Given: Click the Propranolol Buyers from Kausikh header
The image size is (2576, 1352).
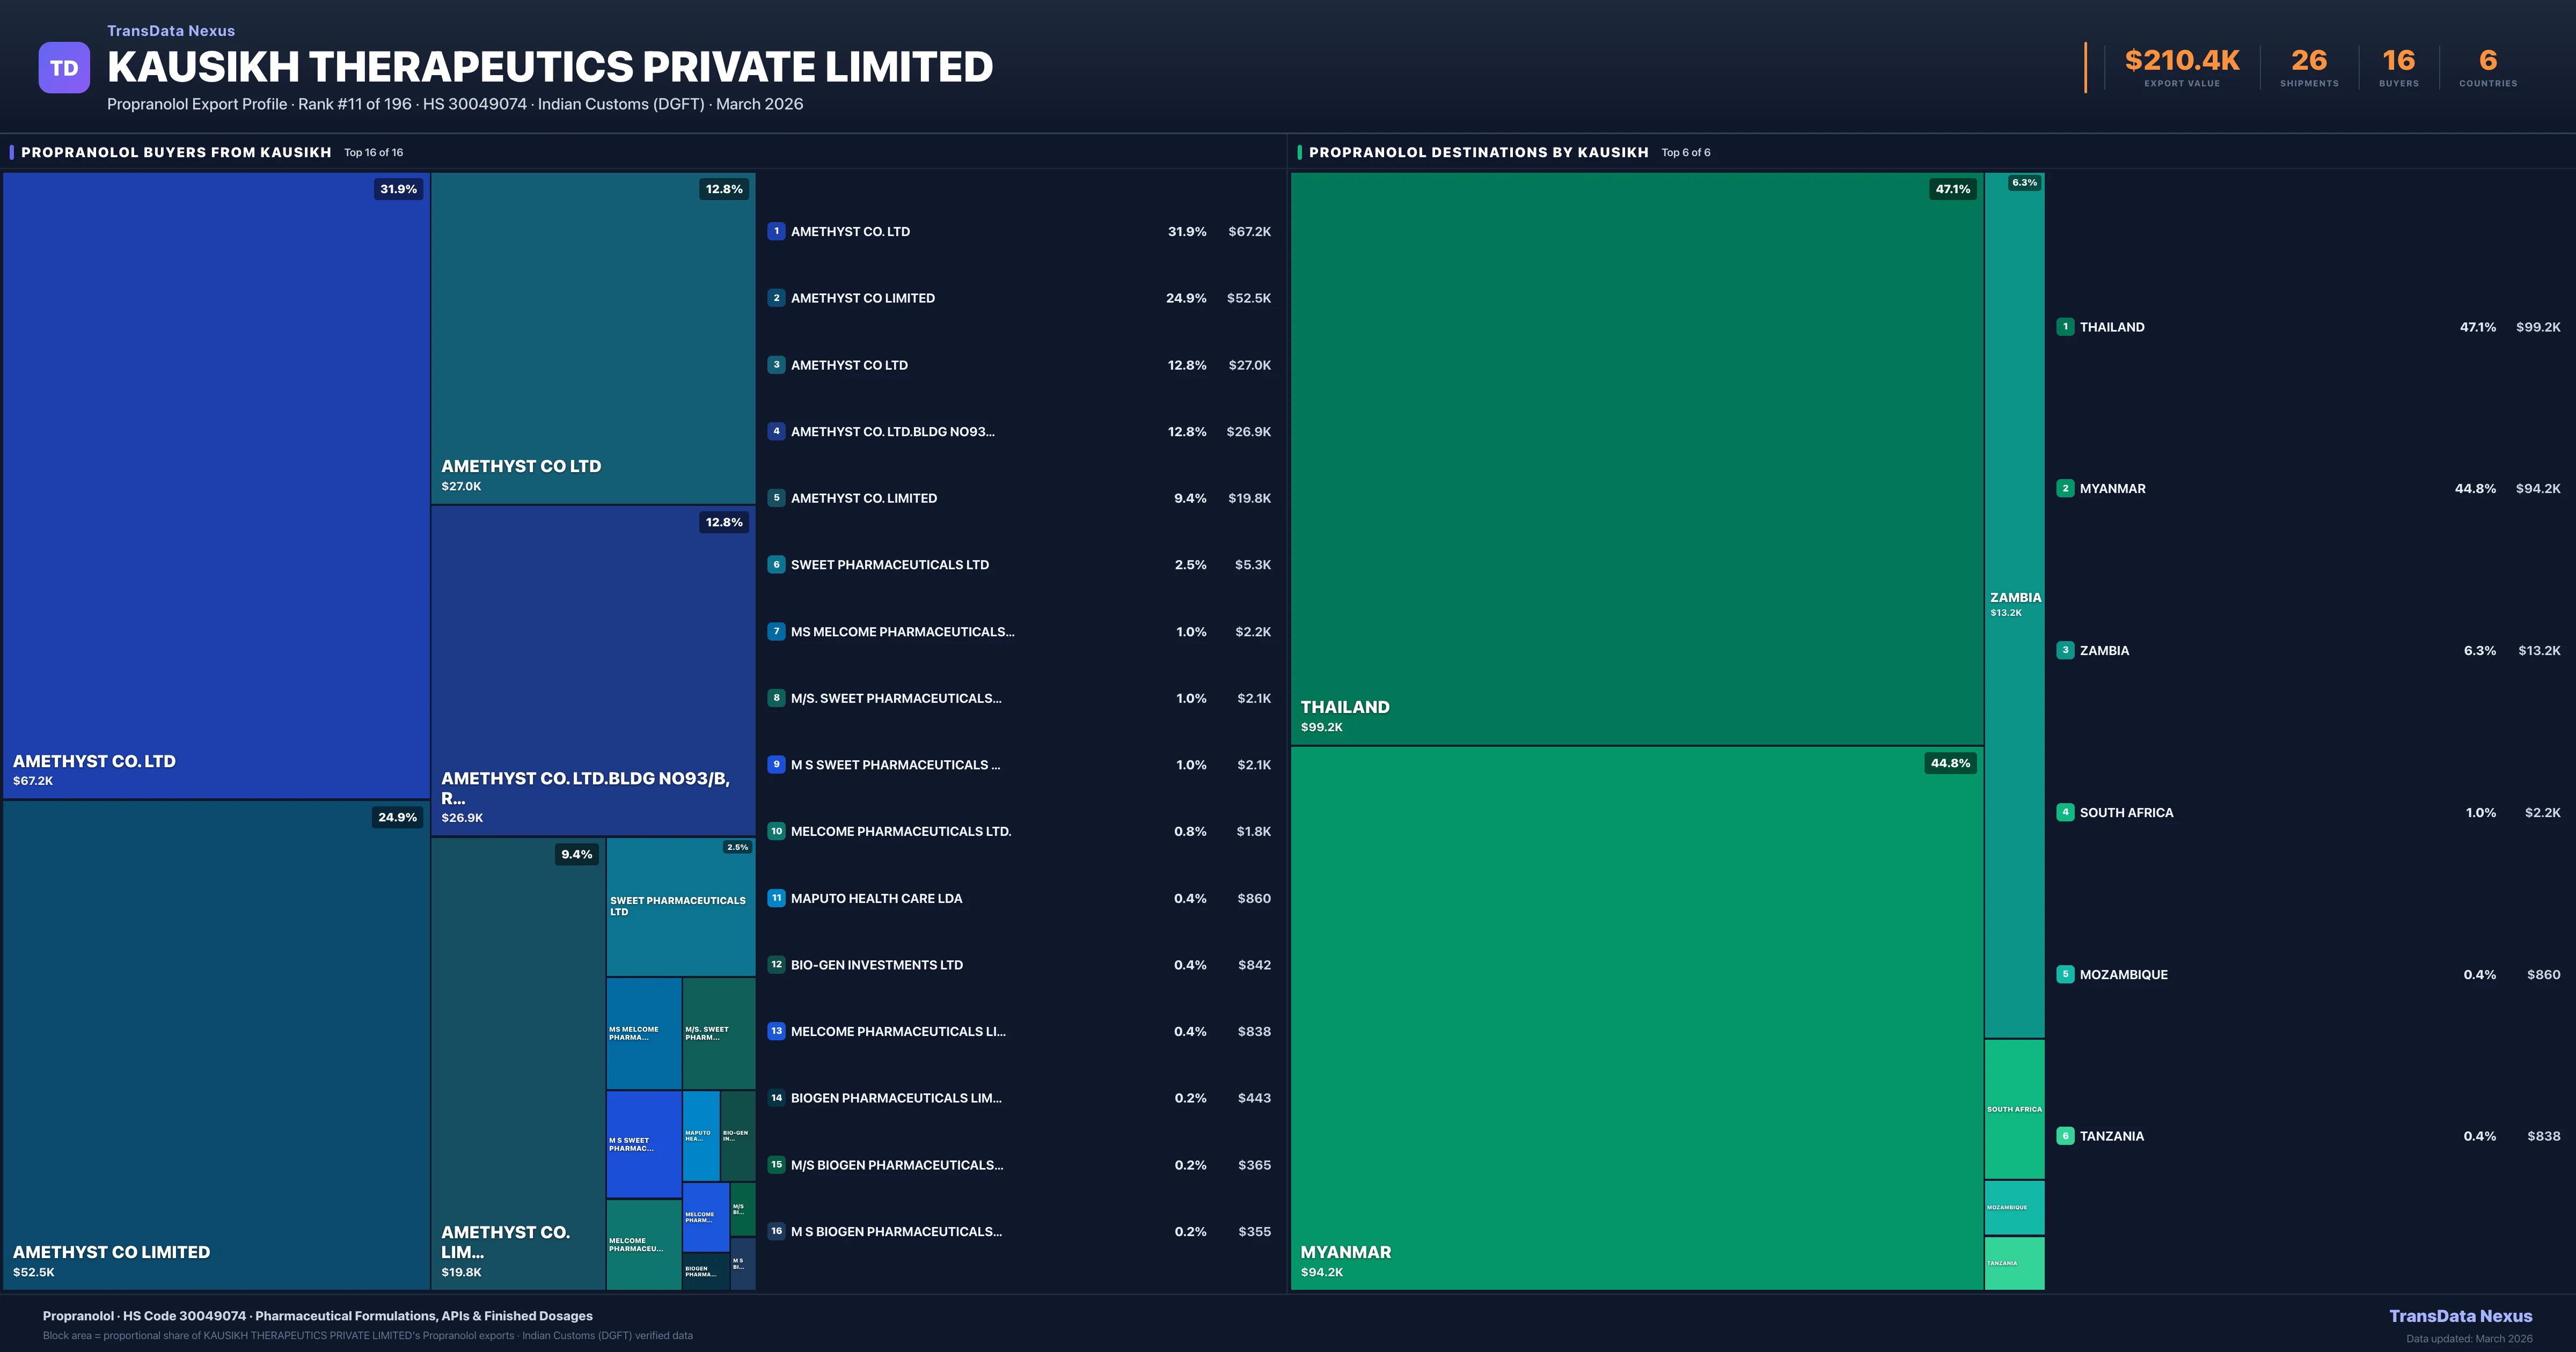Looking at the screenshot, I should (176, 152).
